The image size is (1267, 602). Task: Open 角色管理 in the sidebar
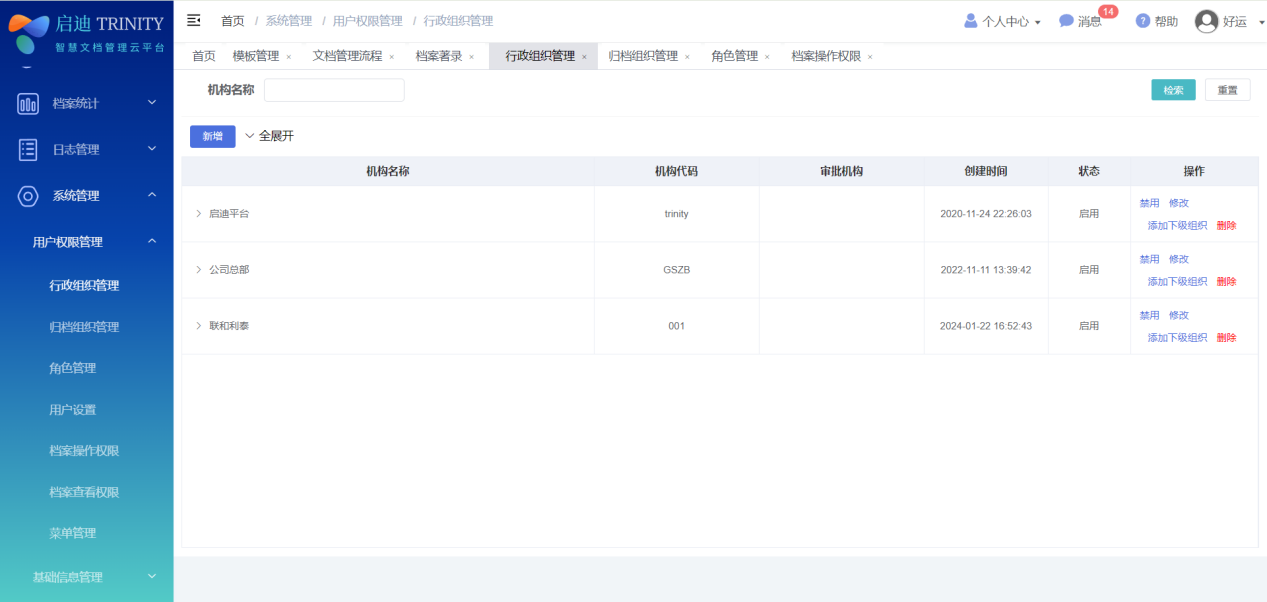73,368
